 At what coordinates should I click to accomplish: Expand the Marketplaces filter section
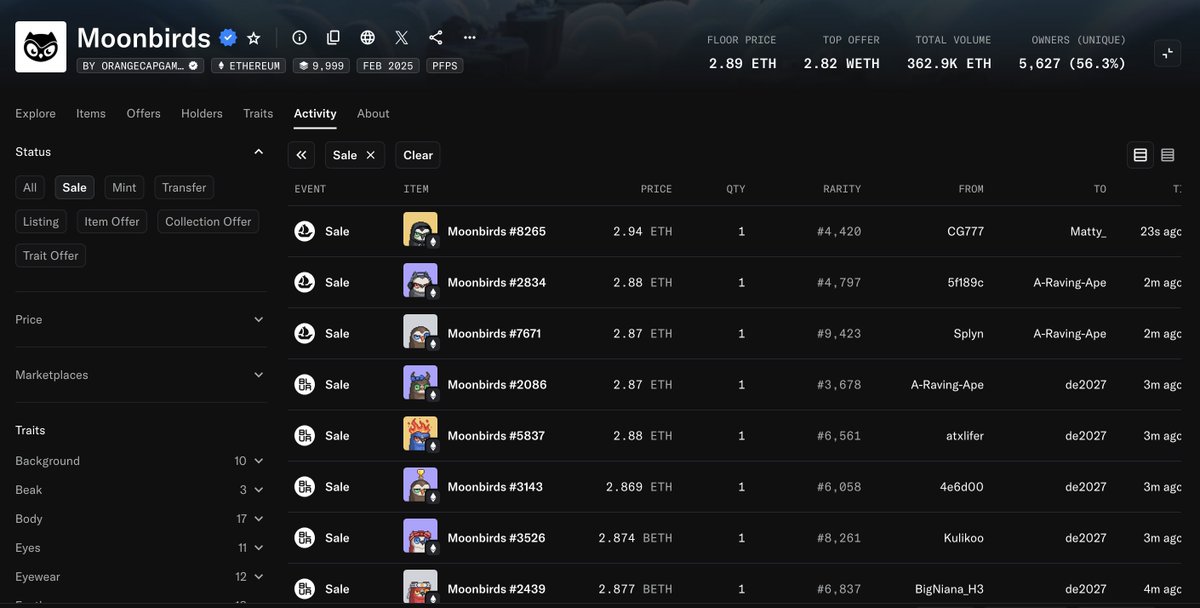coord(258,375)
